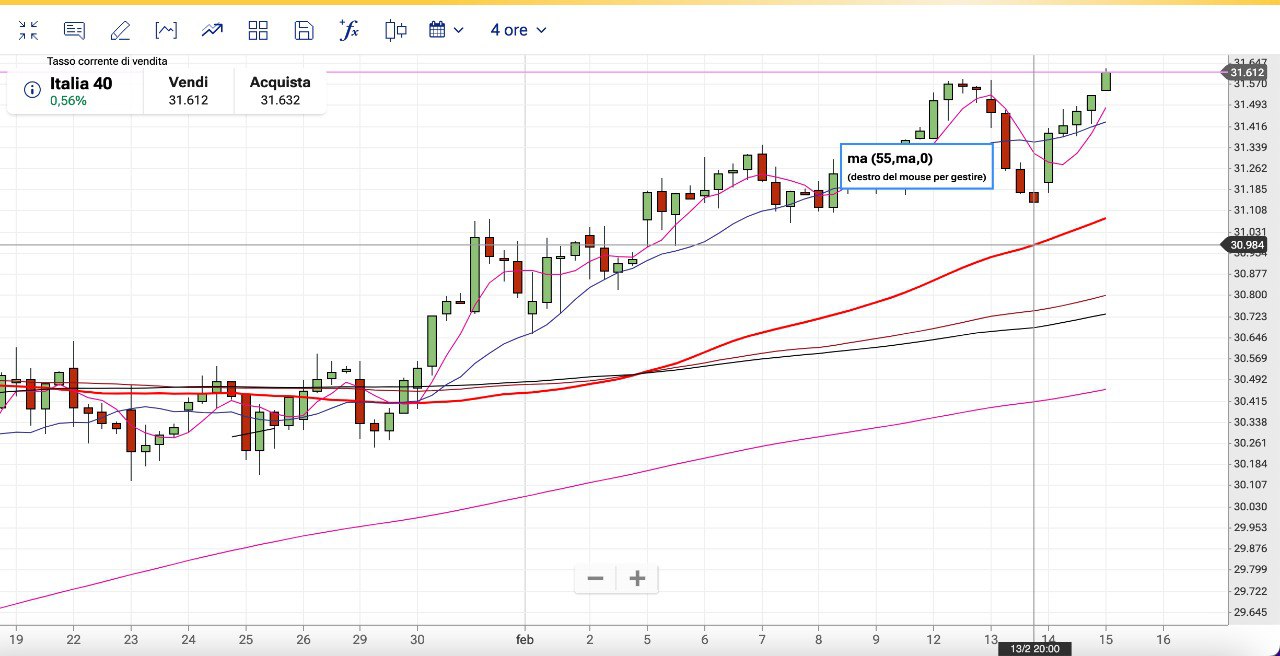Click the 31.612 current price label
Screen dimensions: 1280x656
coord(1247,72)
